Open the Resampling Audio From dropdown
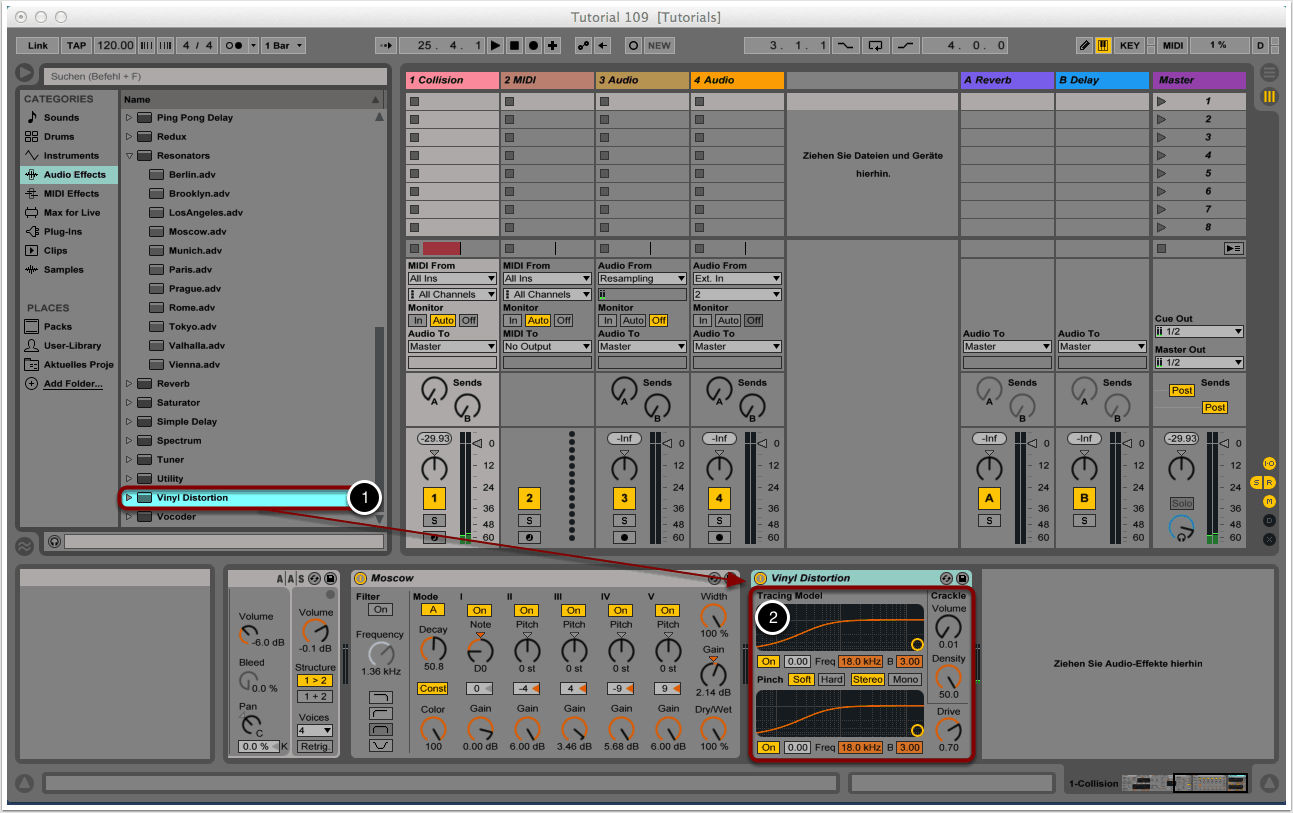The image size is (1293, 813). click(640, 279)
